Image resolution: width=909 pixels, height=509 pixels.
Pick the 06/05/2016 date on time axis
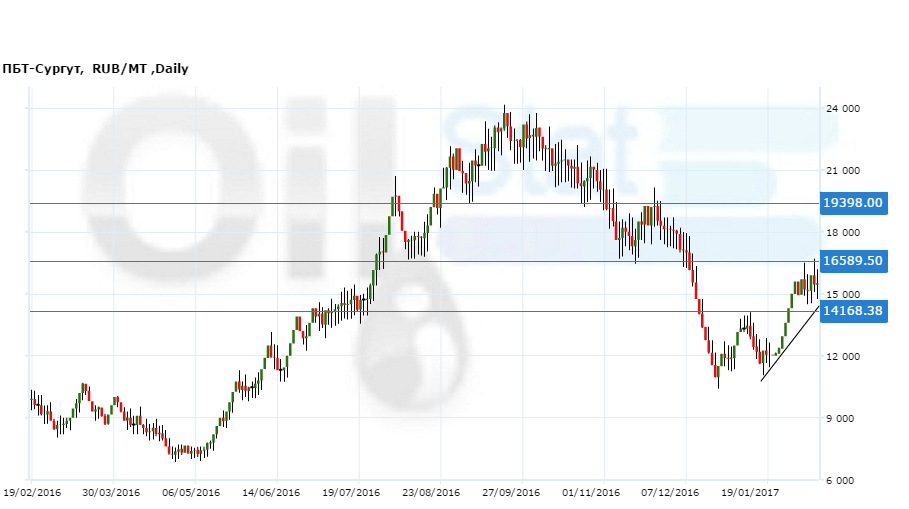pyautogui.click(x=190, y=493)
